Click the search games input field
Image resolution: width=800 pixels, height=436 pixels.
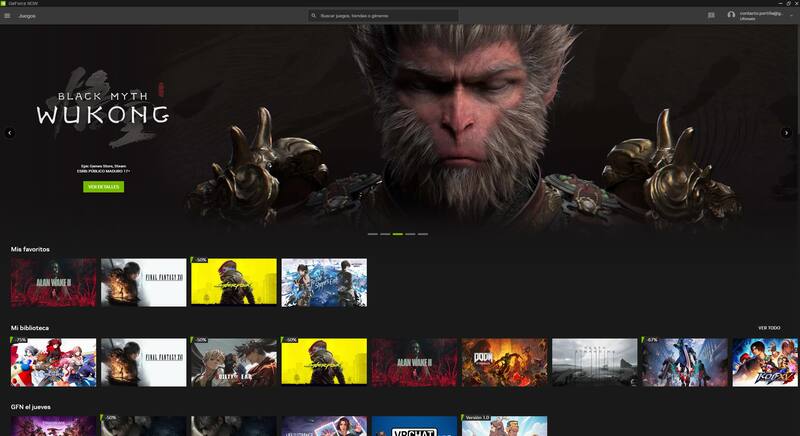(x=385, y=15)
